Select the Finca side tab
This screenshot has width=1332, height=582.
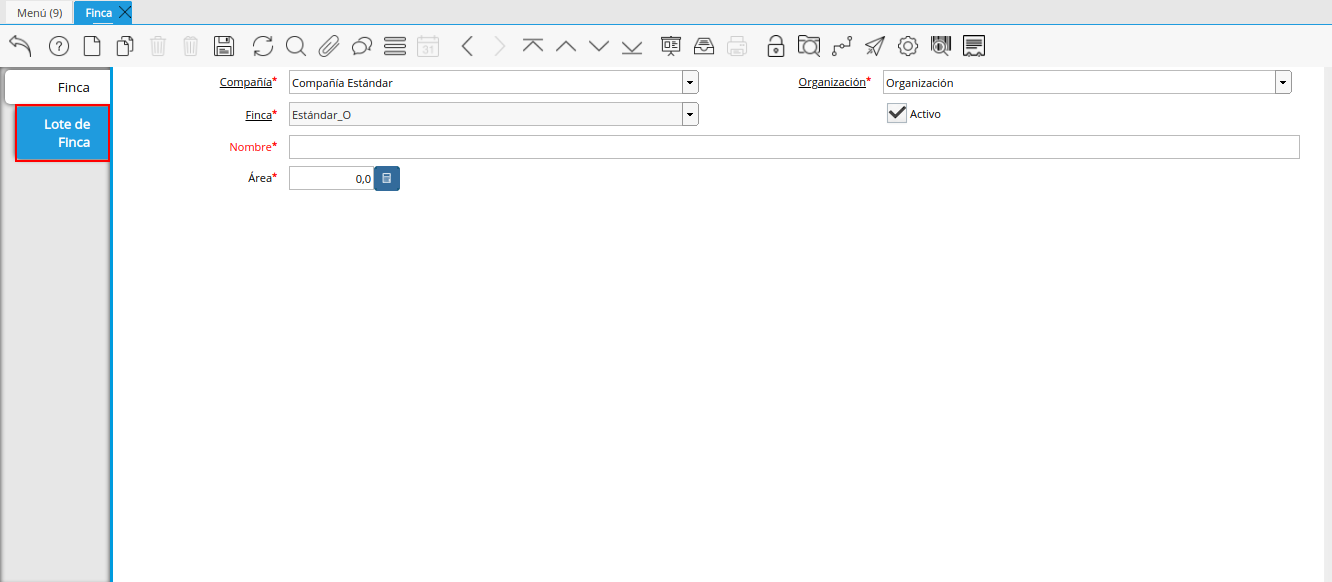58,87
